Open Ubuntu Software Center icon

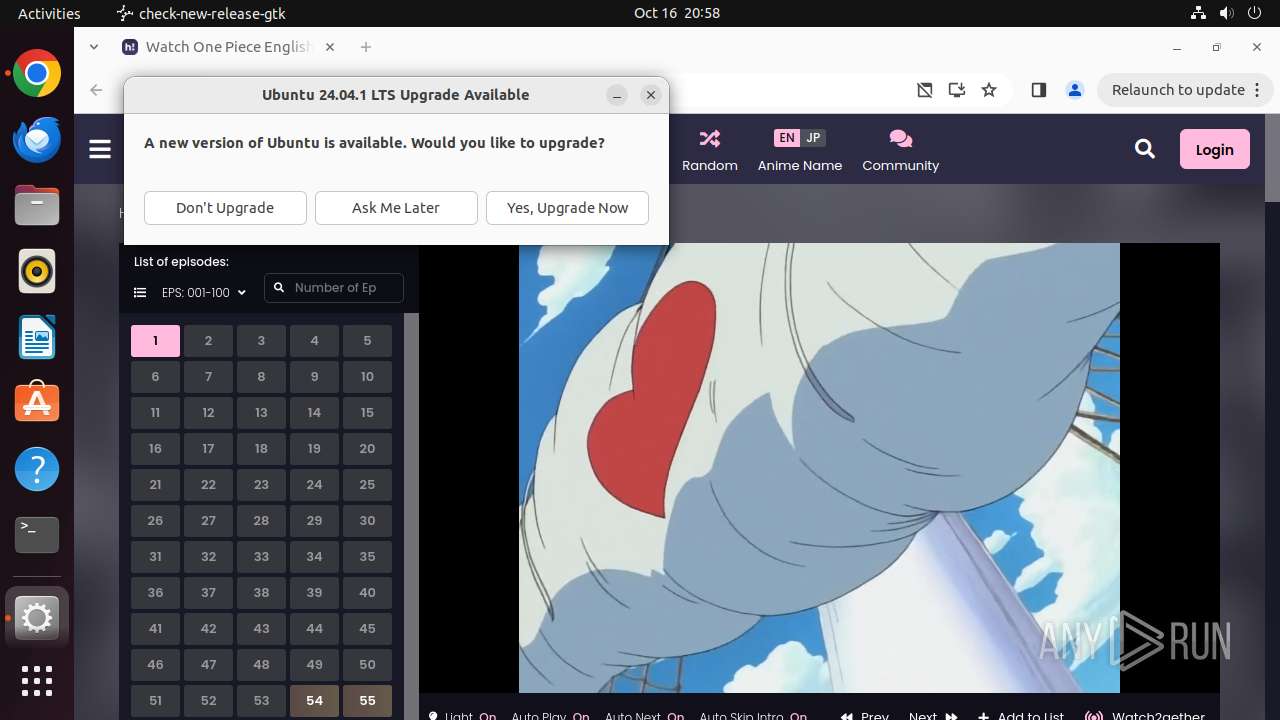37,402
